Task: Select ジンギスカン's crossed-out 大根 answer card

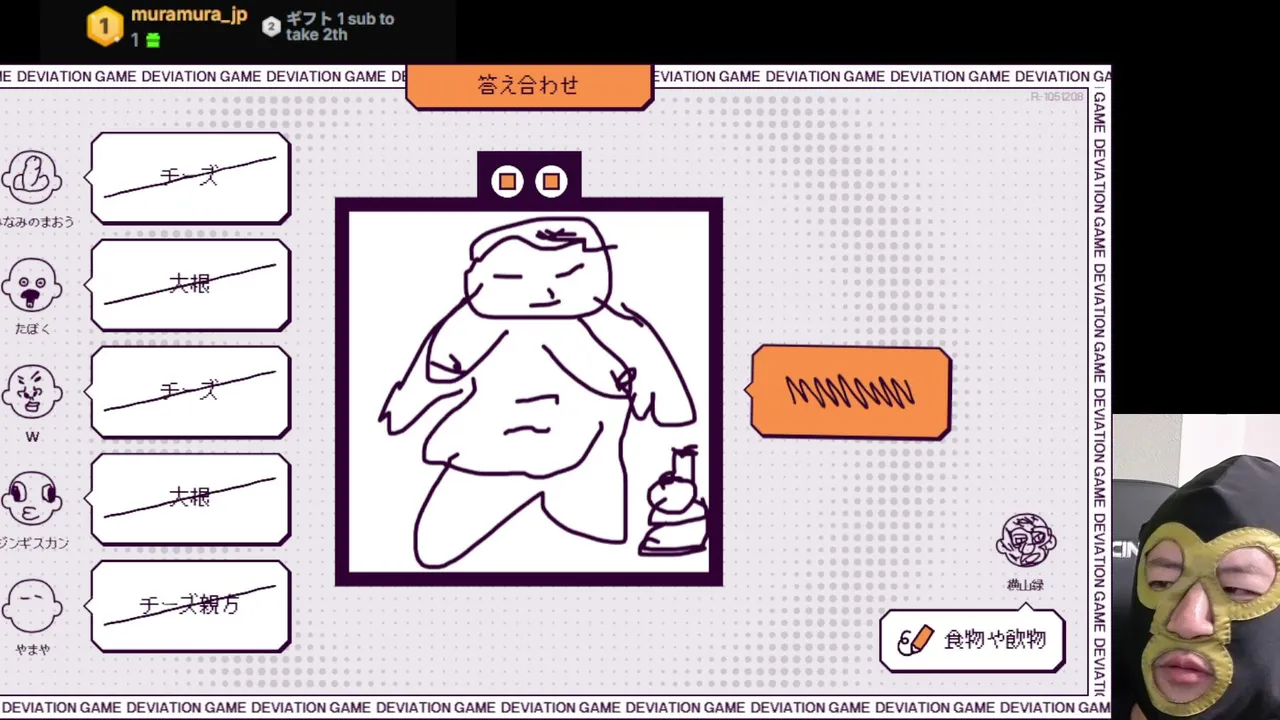Action: click(190, 499)
